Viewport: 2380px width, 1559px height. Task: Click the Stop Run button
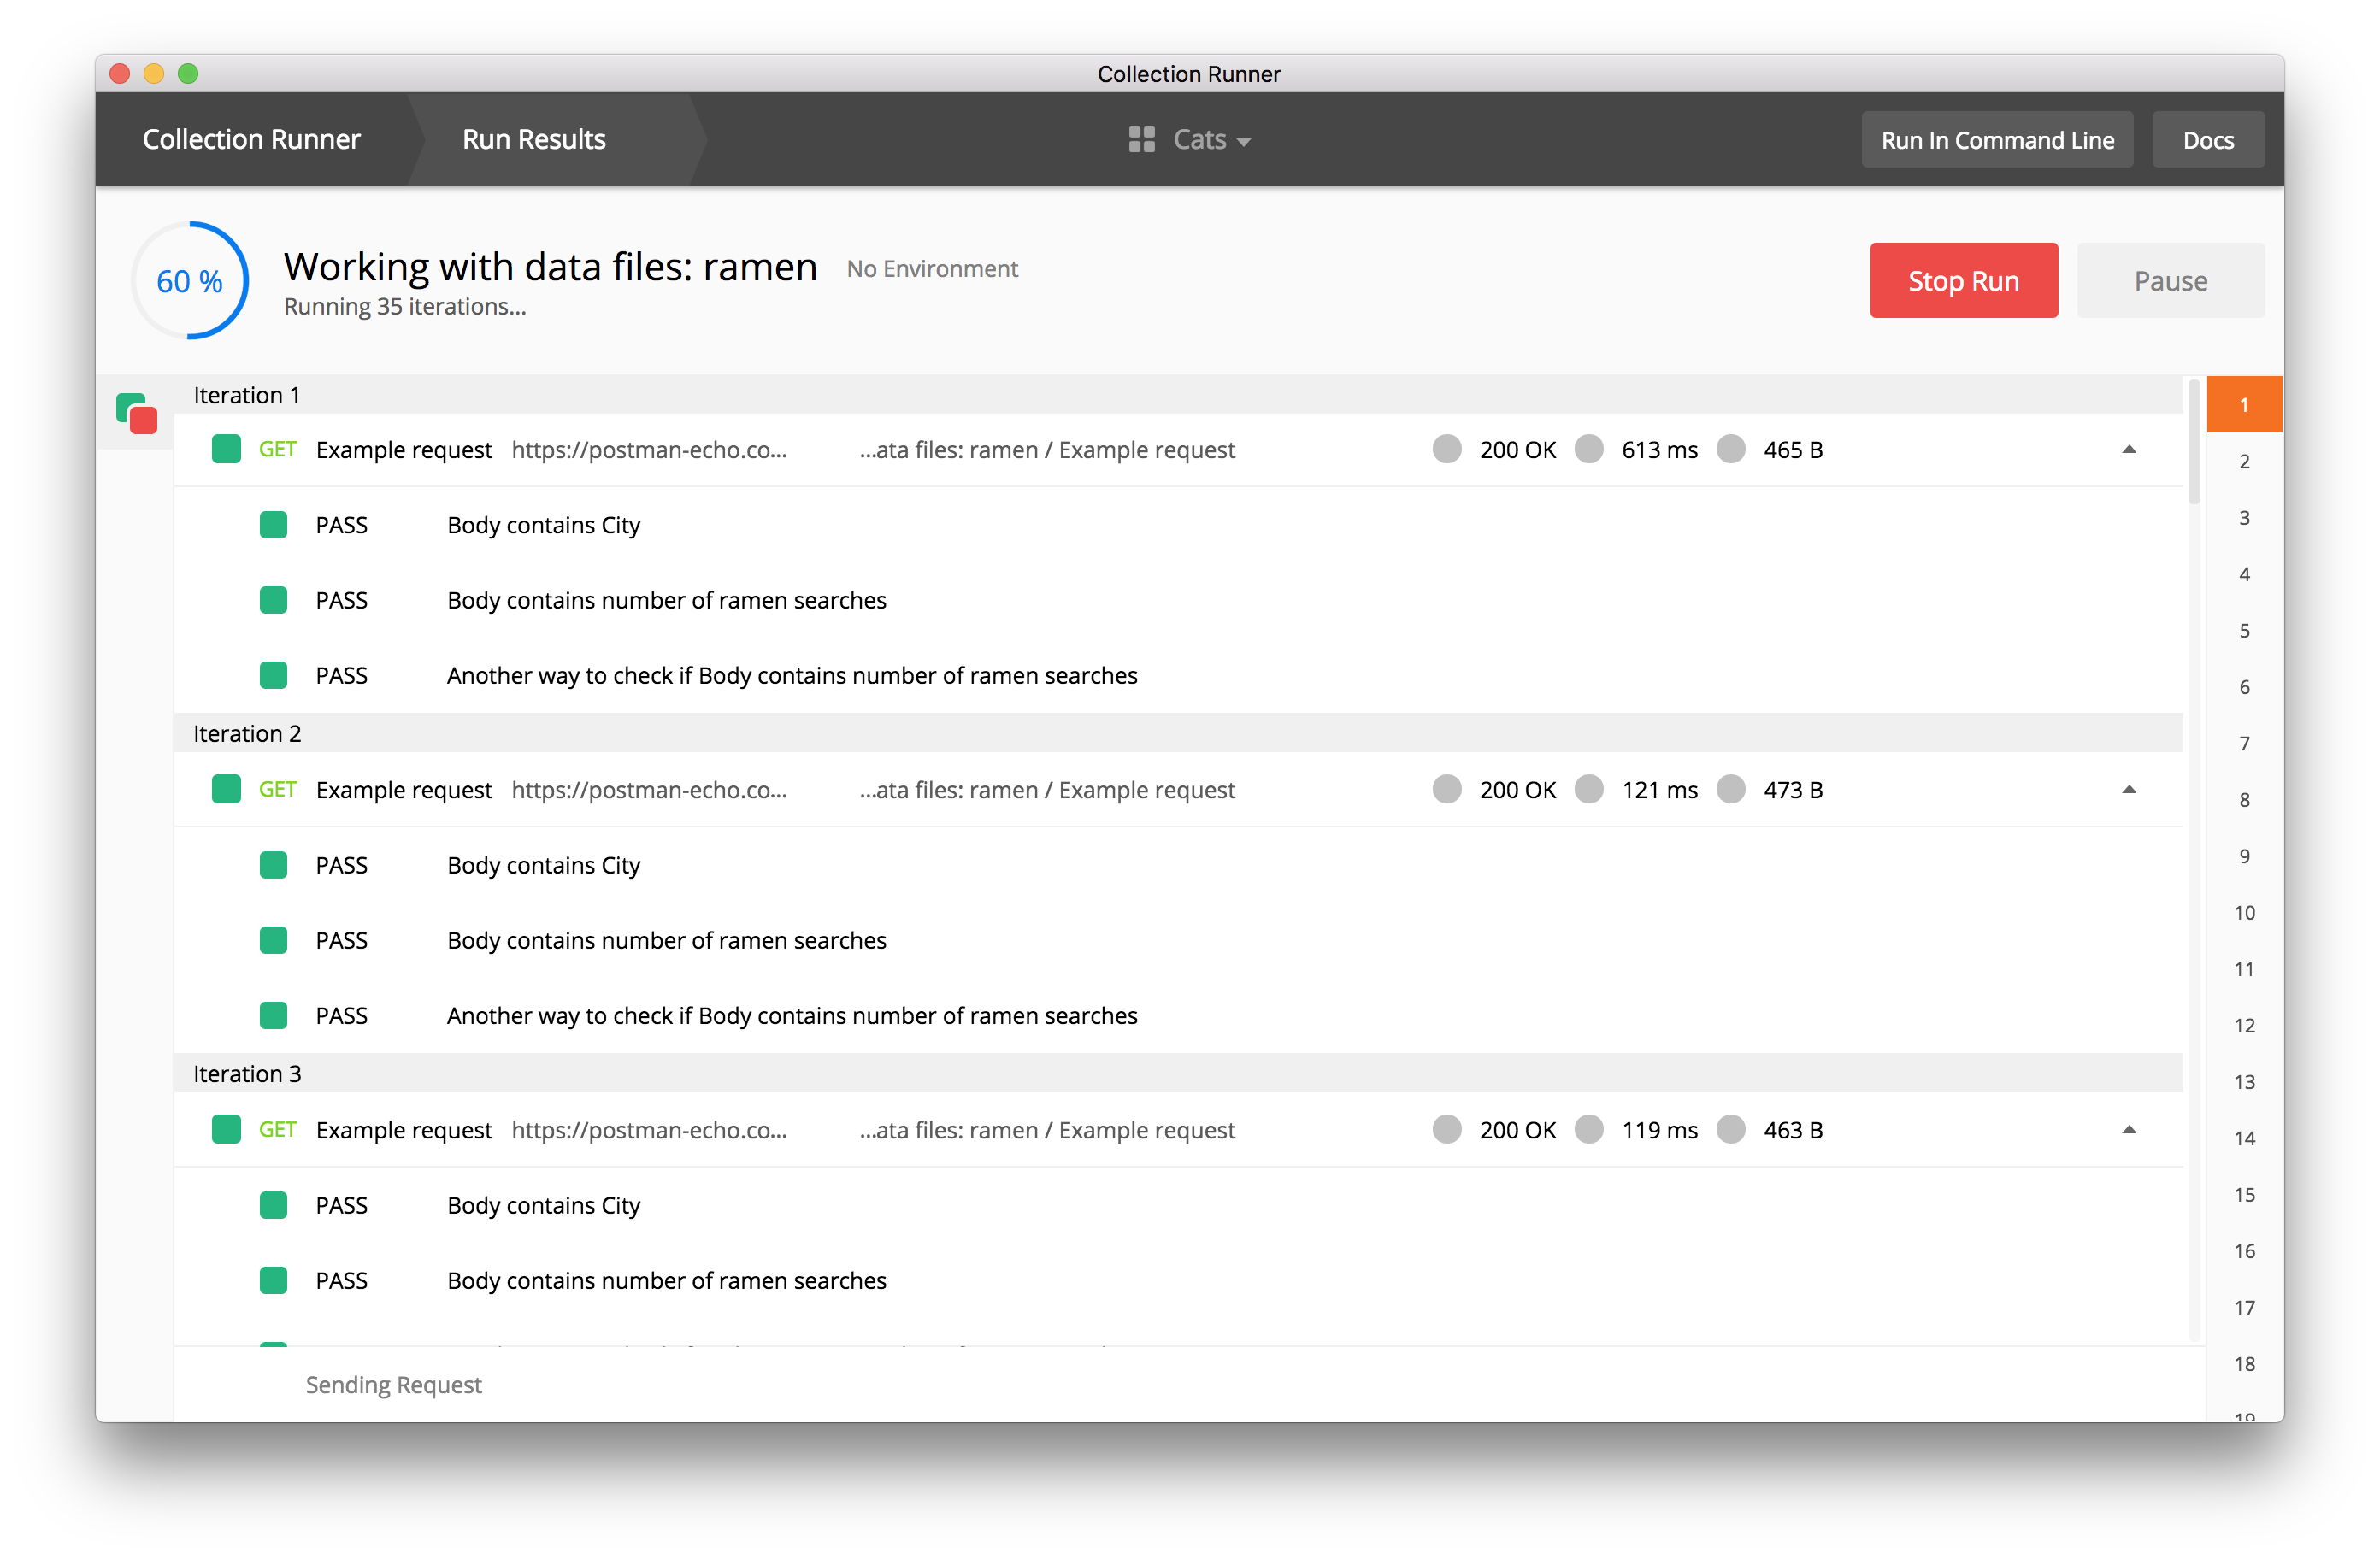[x=1963, y=280]
